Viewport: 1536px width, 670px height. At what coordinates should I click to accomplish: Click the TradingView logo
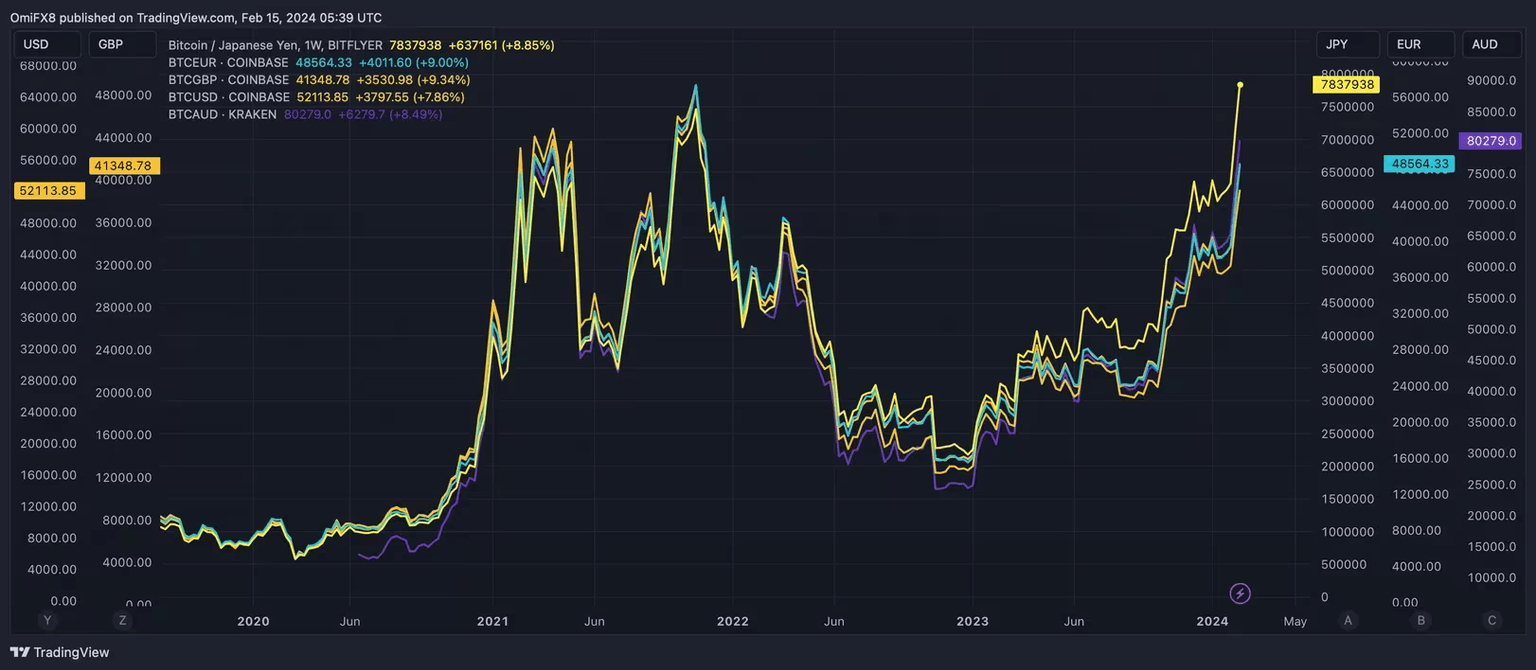point(60,652)
